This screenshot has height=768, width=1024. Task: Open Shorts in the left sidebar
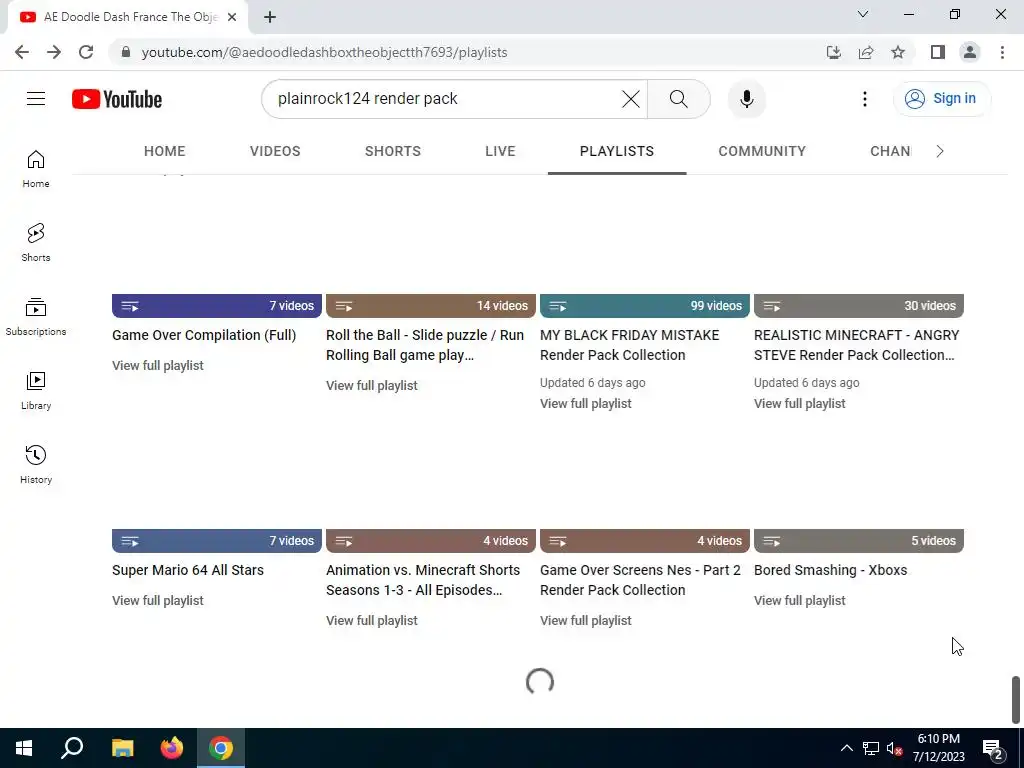click(36, 243)
